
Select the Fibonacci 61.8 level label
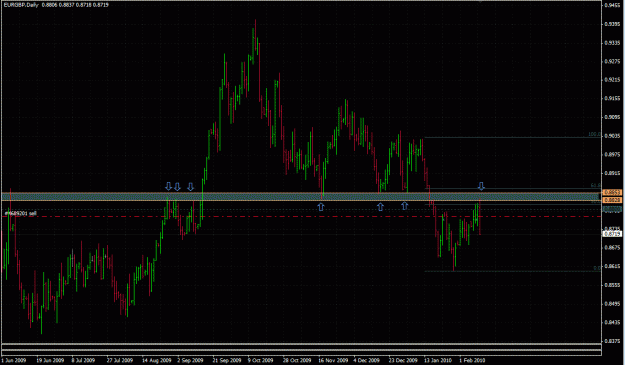pyautogui.click(x=595, y=186)
